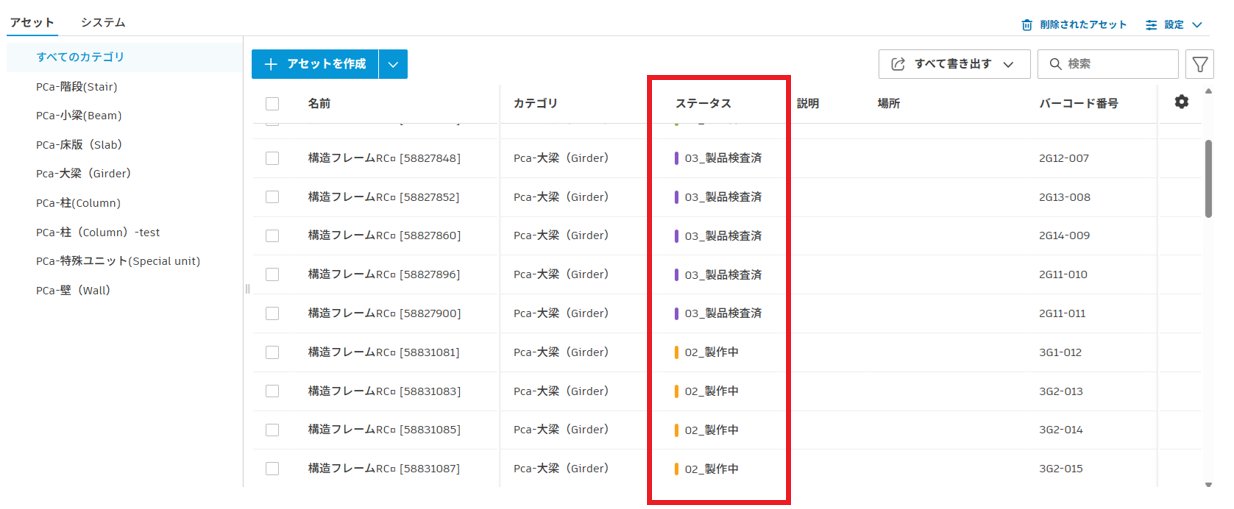Select the PCa-柱(Column) category
This screenshot has width=1234, height=509.
pyautogui.click(x=77, y=203)
